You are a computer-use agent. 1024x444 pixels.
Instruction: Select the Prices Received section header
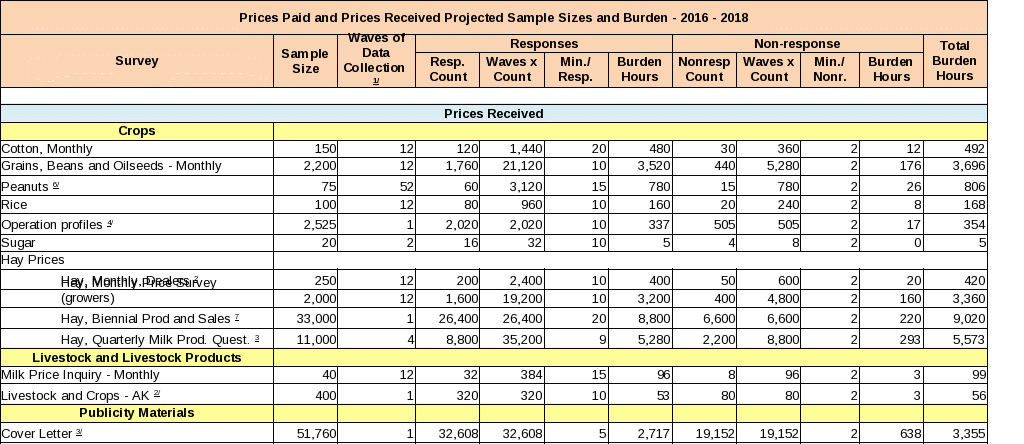pyautogui.click(x=493, y=114)
